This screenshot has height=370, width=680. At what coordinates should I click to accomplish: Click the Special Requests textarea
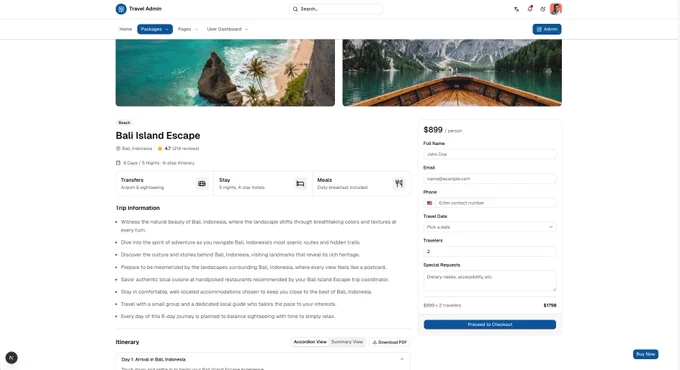[490, 281]
